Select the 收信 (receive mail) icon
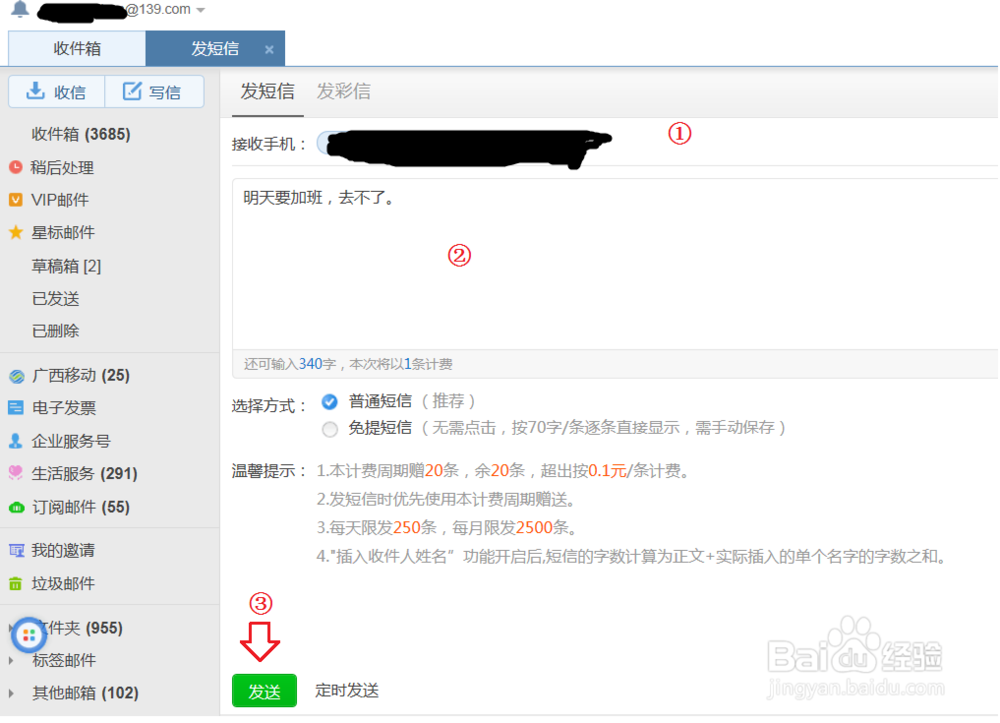Screen dimensions: 1000x723 click(35, 92)
